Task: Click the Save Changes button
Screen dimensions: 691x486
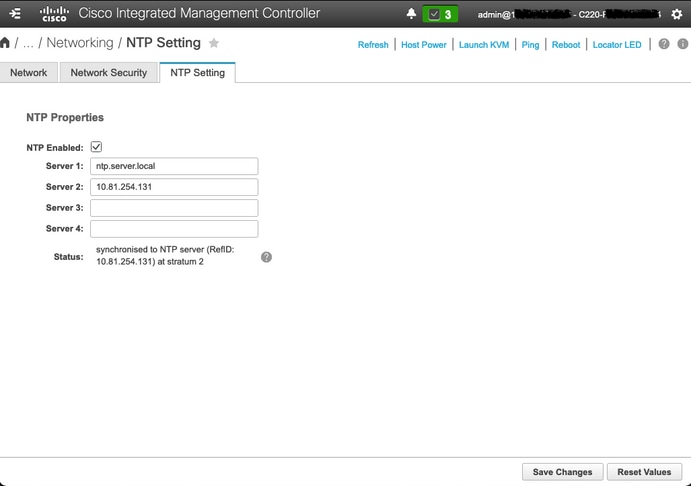Action: click(563, 472)
